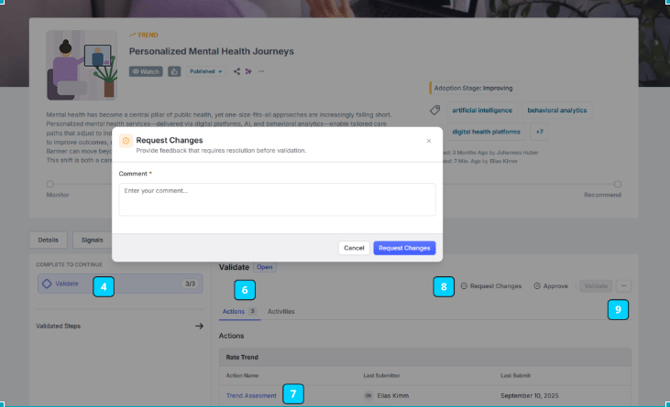Switch to the Activities tab
670x407 pixels.
tap(281, 311)
